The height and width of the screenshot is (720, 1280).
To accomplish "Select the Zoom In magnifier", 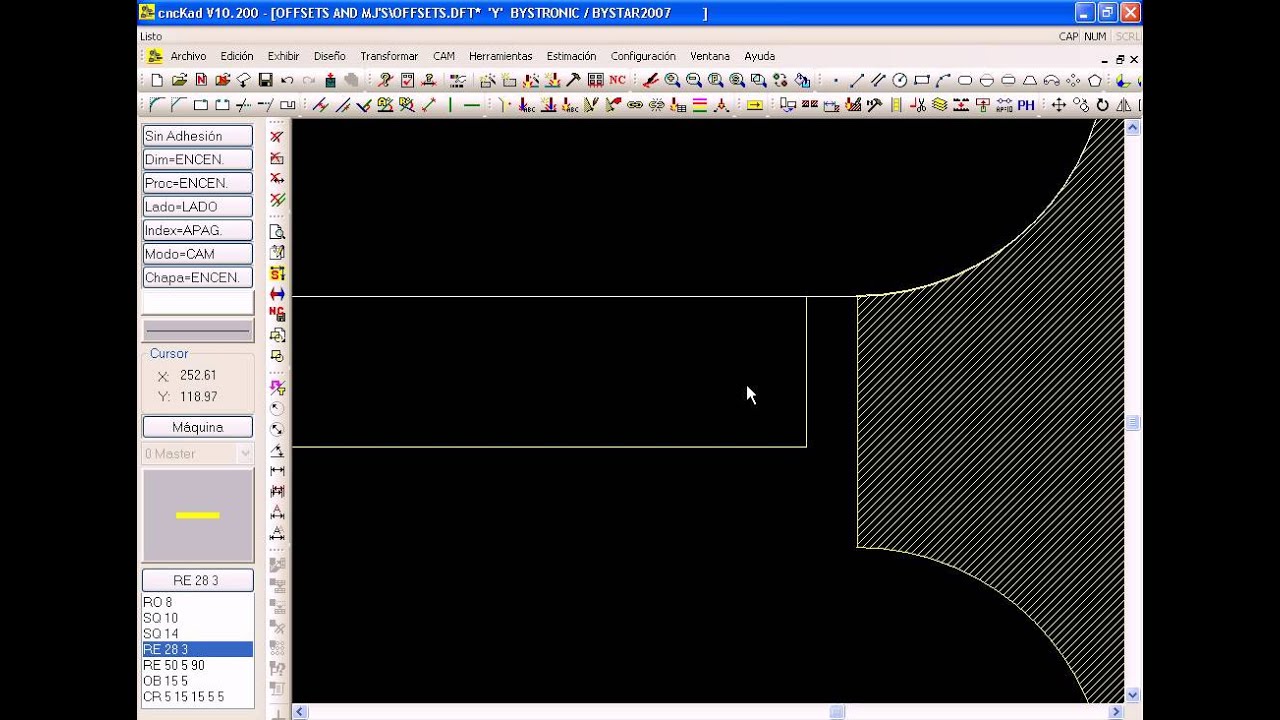I will point(672,80).
